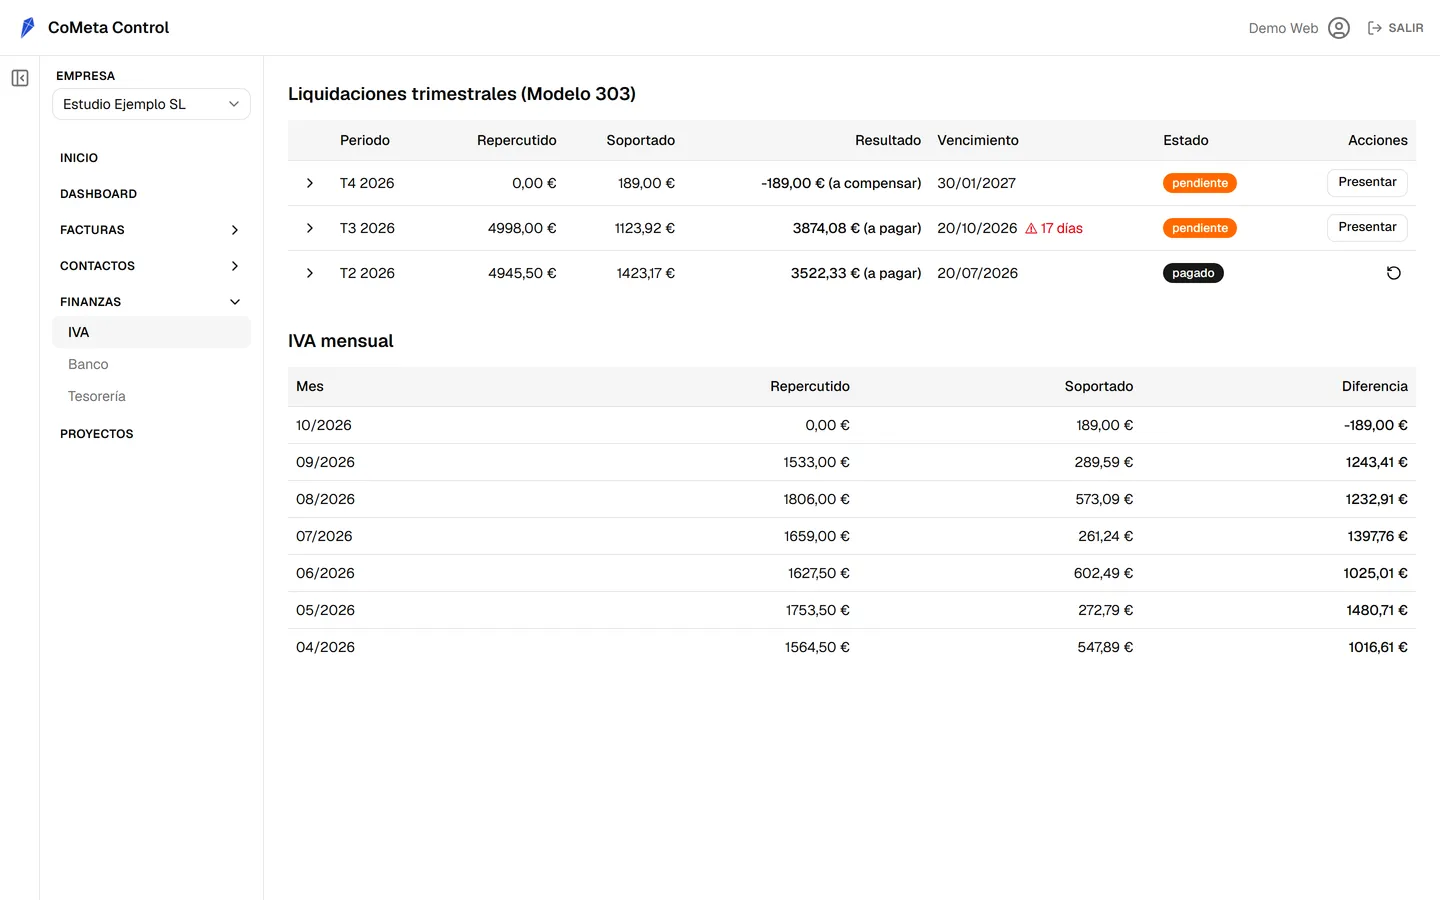Click the 30/01/2027 due date

(976, 183)
